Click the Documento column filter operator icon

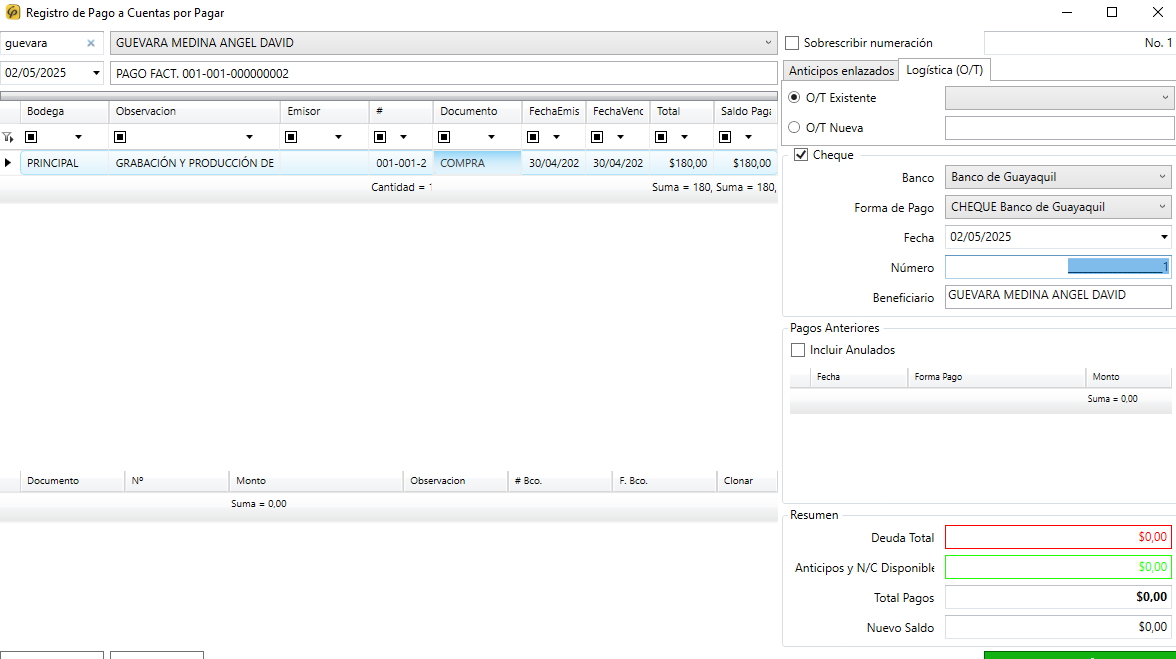point(445,137)
